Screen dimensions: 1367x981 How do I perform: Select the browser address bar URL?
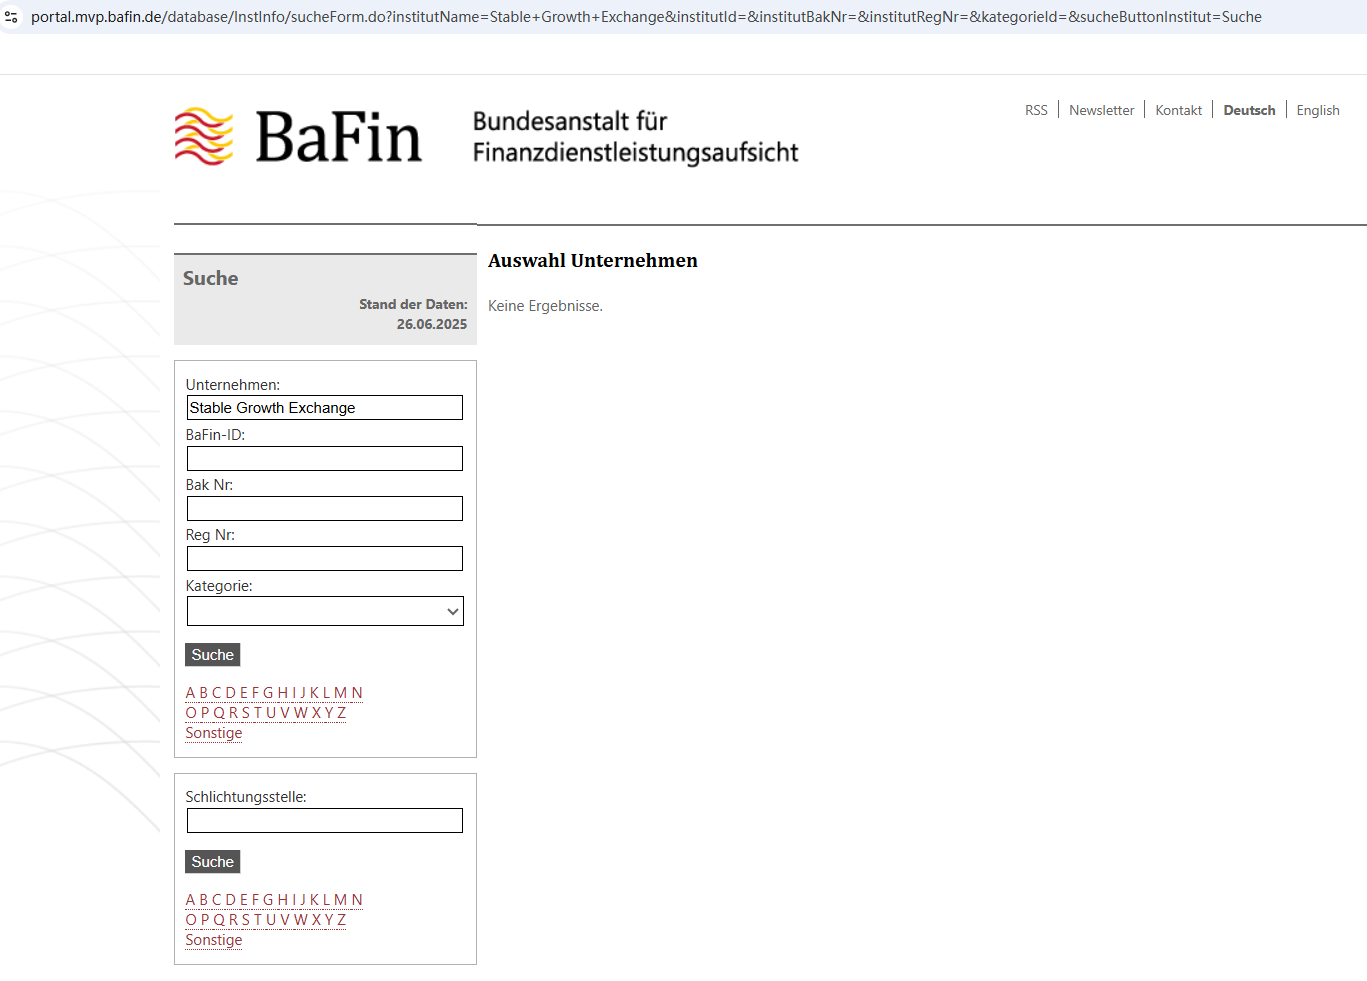click(x=646, y=17)
